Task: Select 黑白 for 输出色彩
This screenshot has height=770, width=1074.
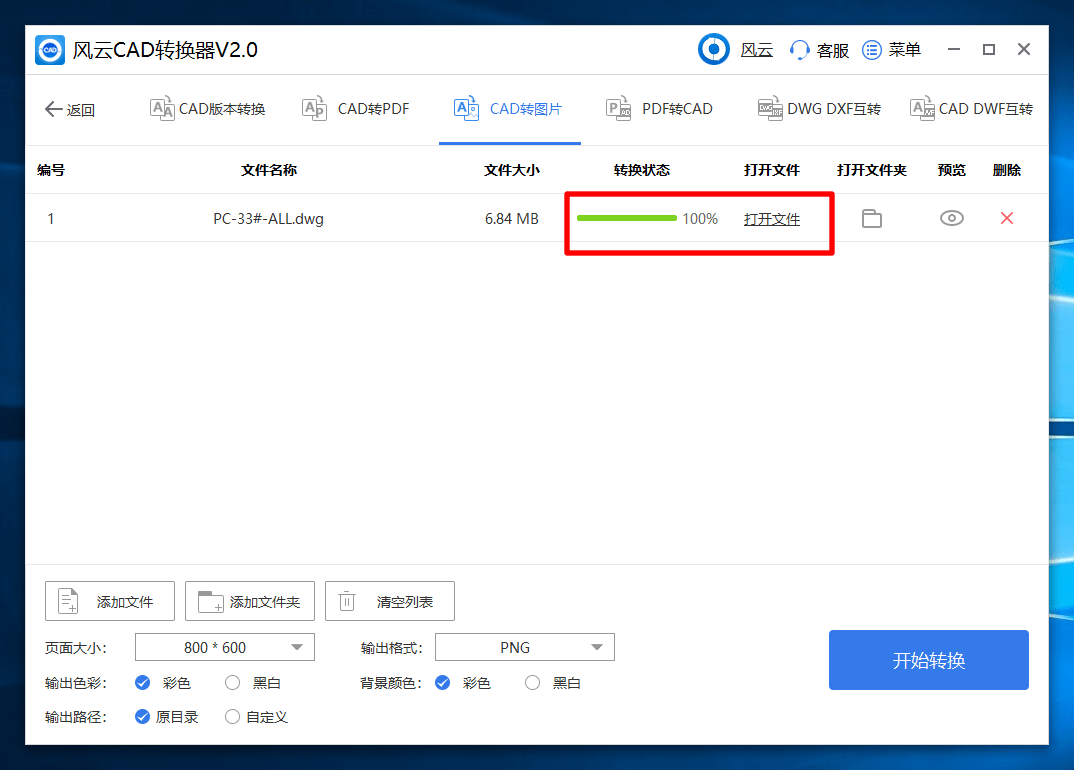Action: coord(232,683)
